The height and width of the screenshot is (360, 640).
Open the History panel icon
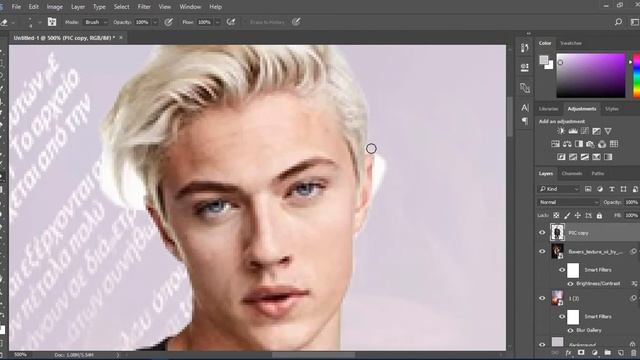click(525, 48)
